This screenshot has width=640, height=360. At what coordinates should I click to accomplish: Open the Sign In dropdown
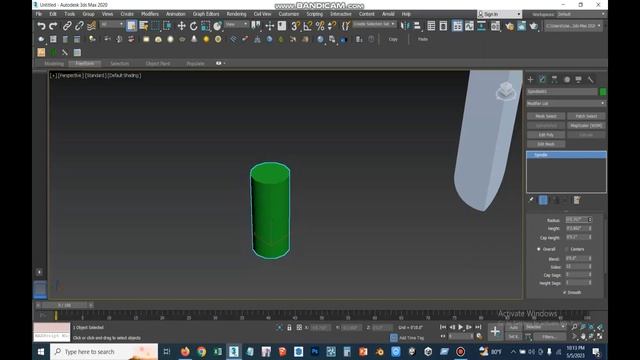500,14
